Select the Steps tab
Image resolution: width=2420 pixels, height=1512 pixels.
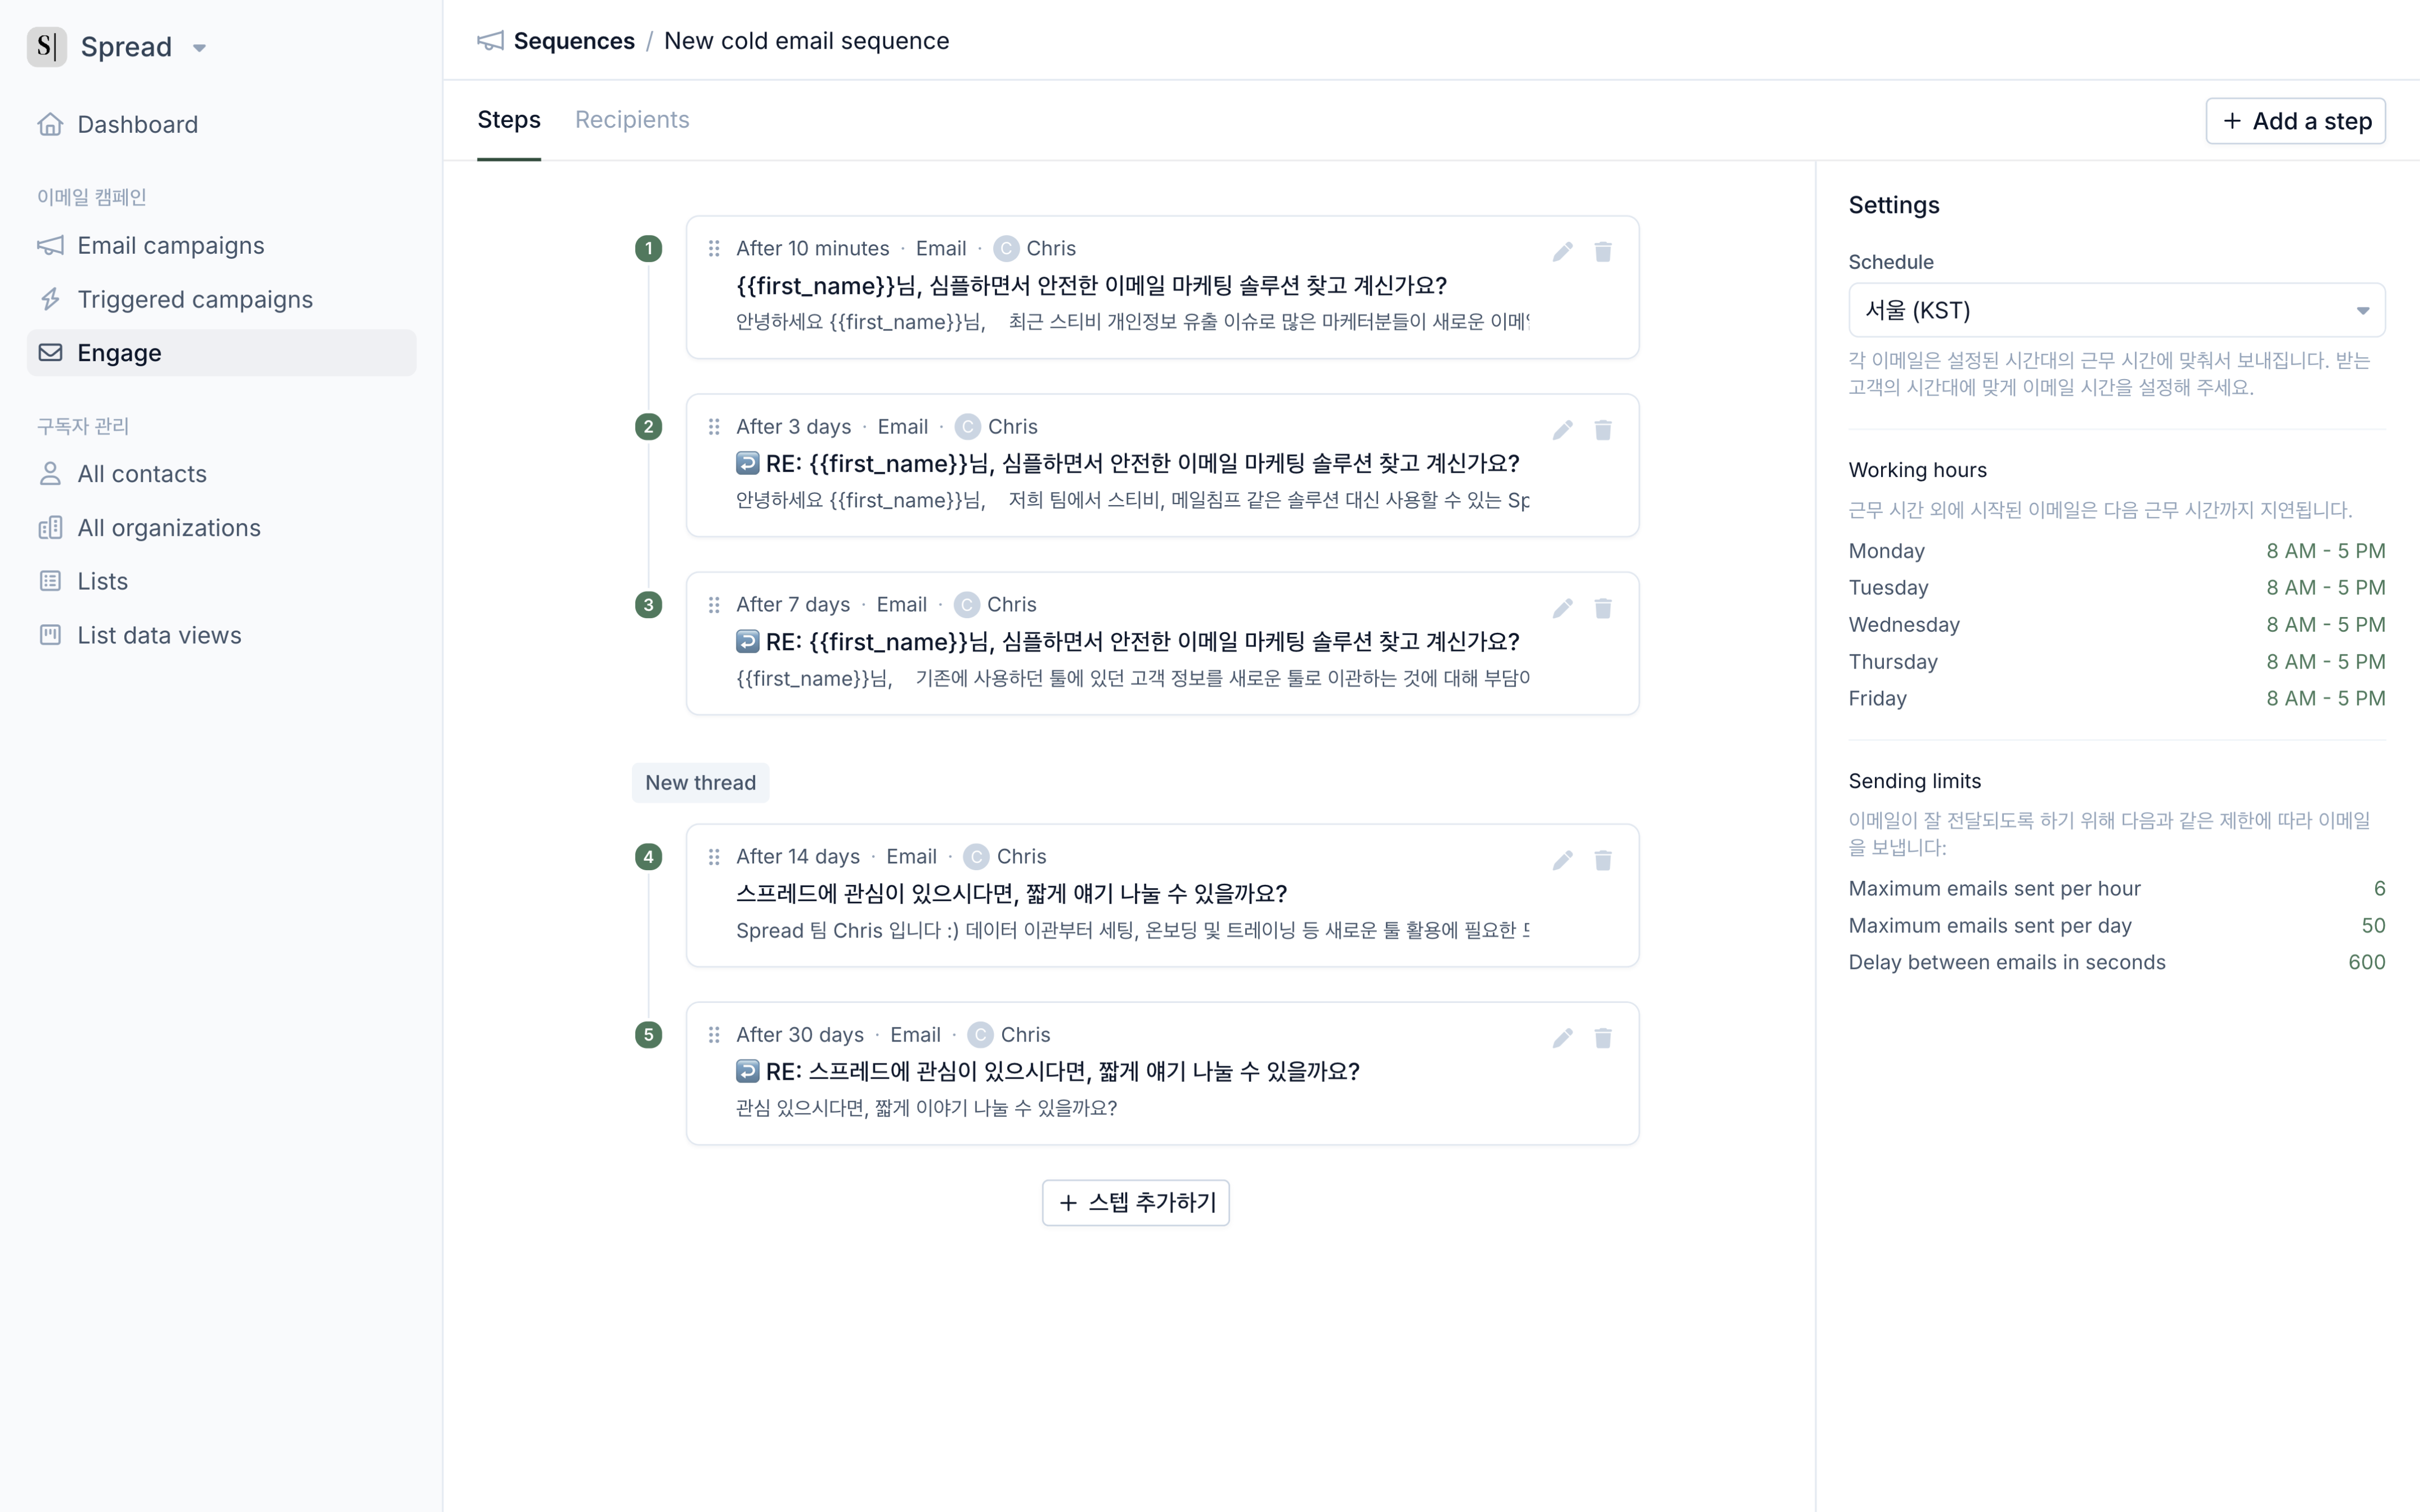click(509, 120)
